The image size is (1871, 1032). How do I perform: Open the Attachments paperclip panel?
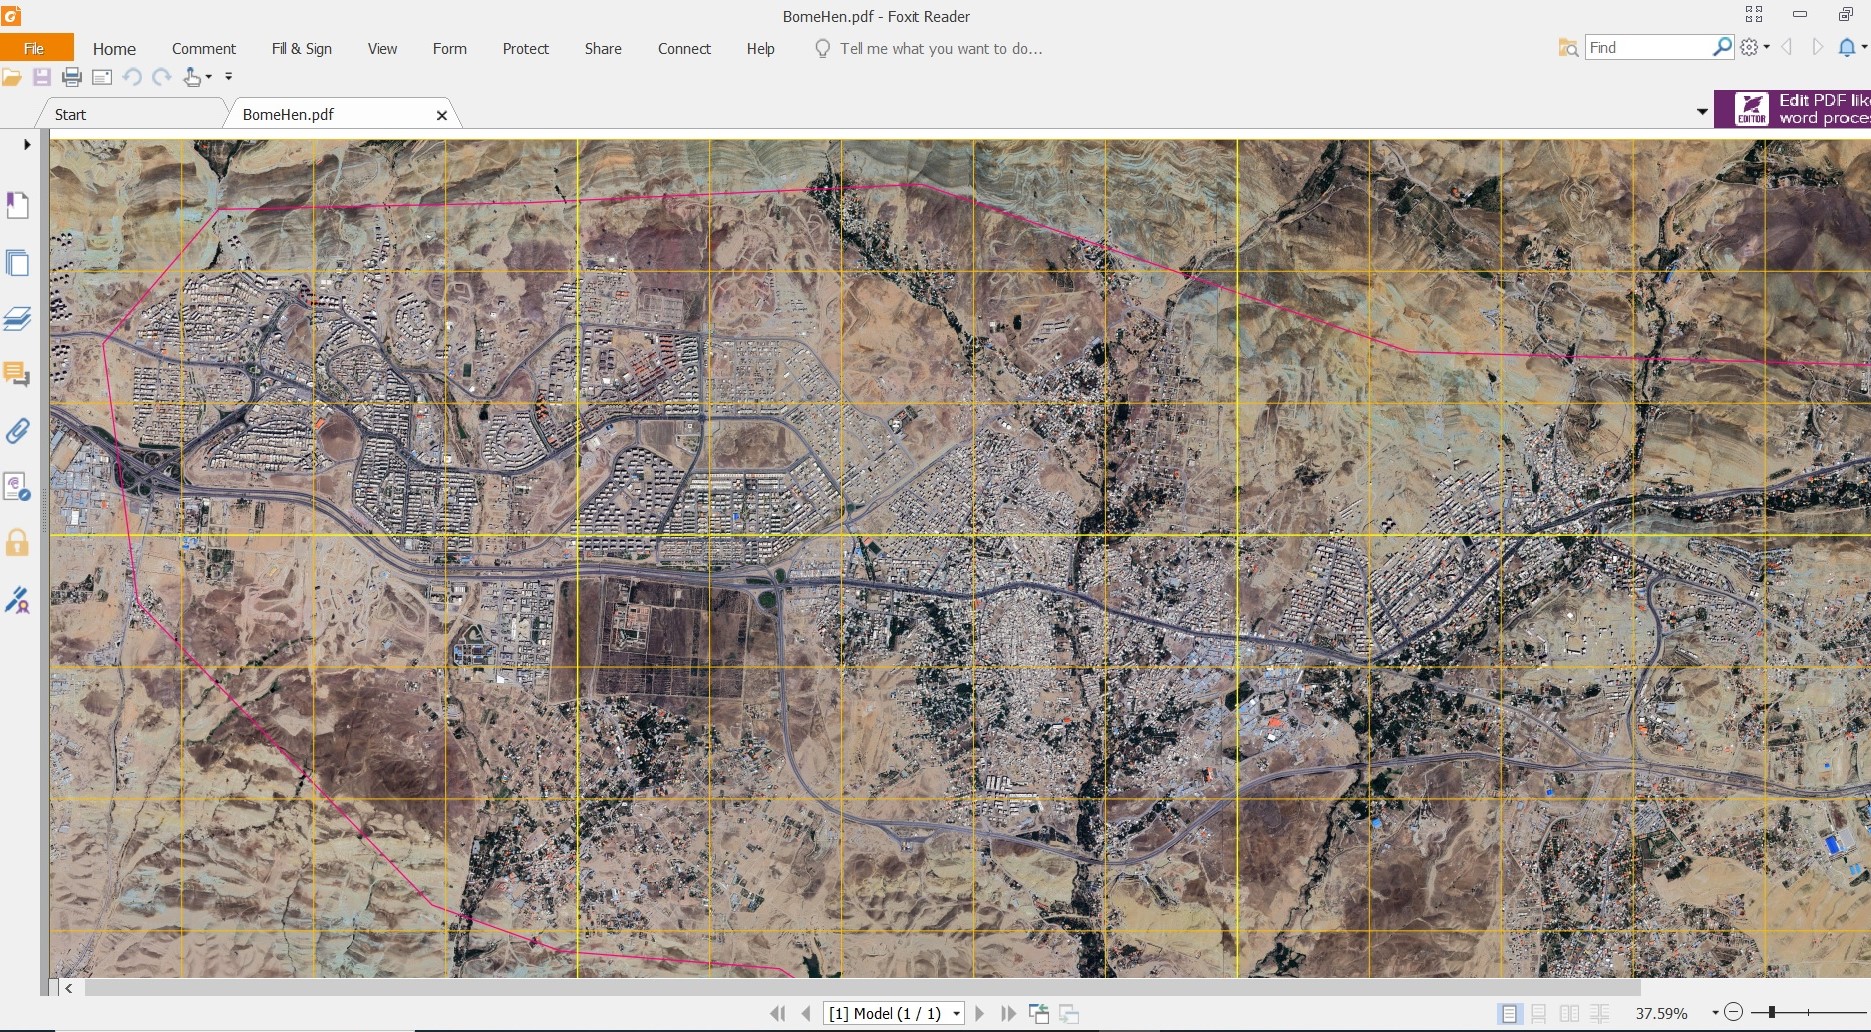pos(17,431)
